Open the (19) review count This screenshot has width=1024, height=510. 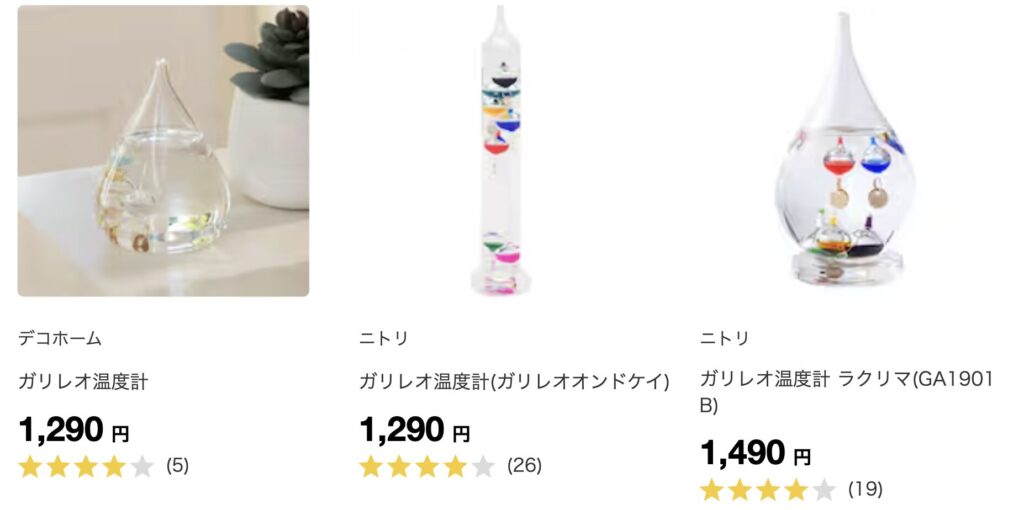coord(865,489)
